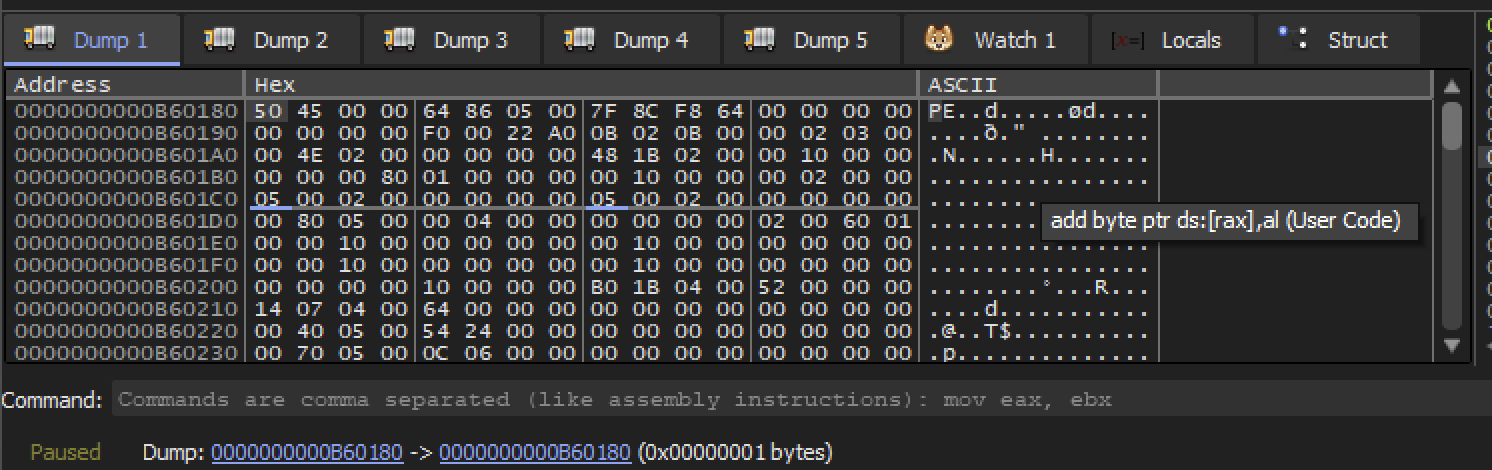Open the Dump 4 tab
The height and width of the screenshot is (470, 1492).
pyautogui.click(x=631, y=40)
